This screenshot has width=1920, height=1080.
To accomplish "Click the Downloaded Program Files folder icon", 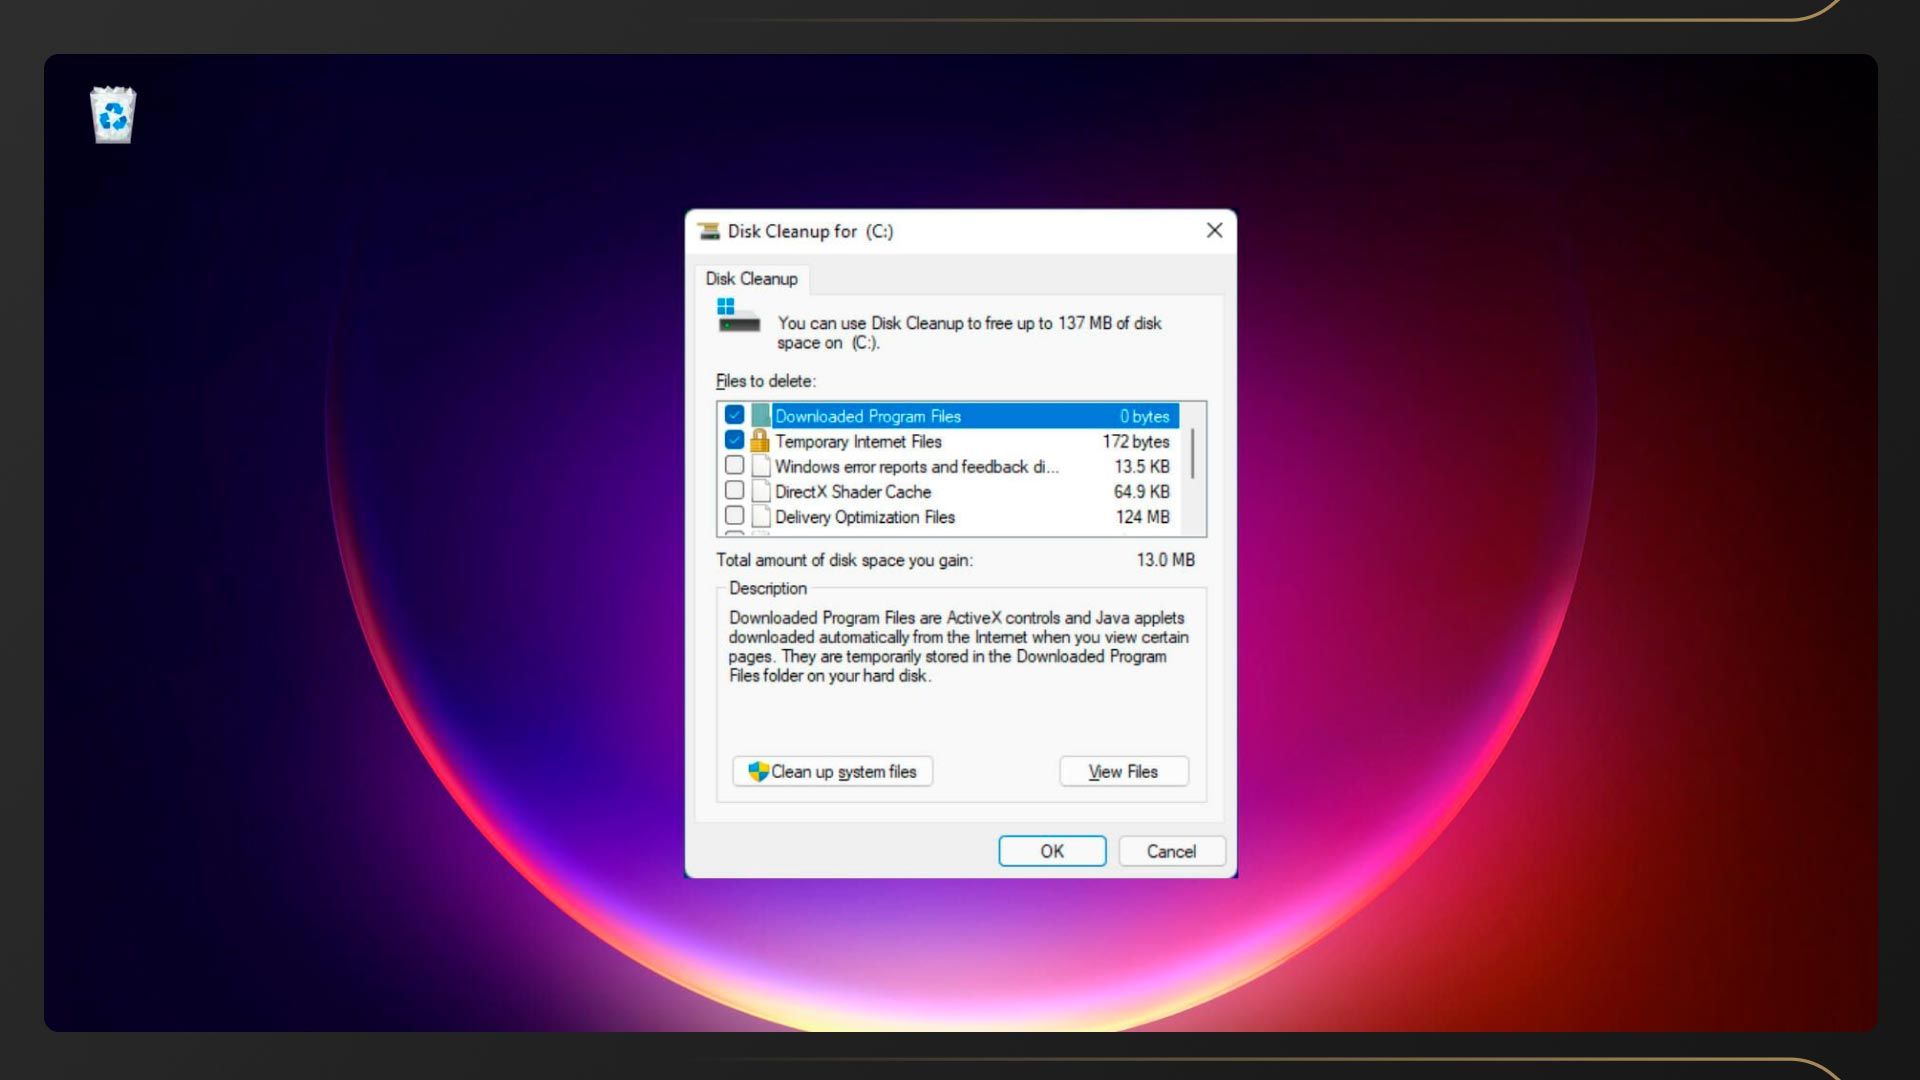I will click(x=761, y=415).
